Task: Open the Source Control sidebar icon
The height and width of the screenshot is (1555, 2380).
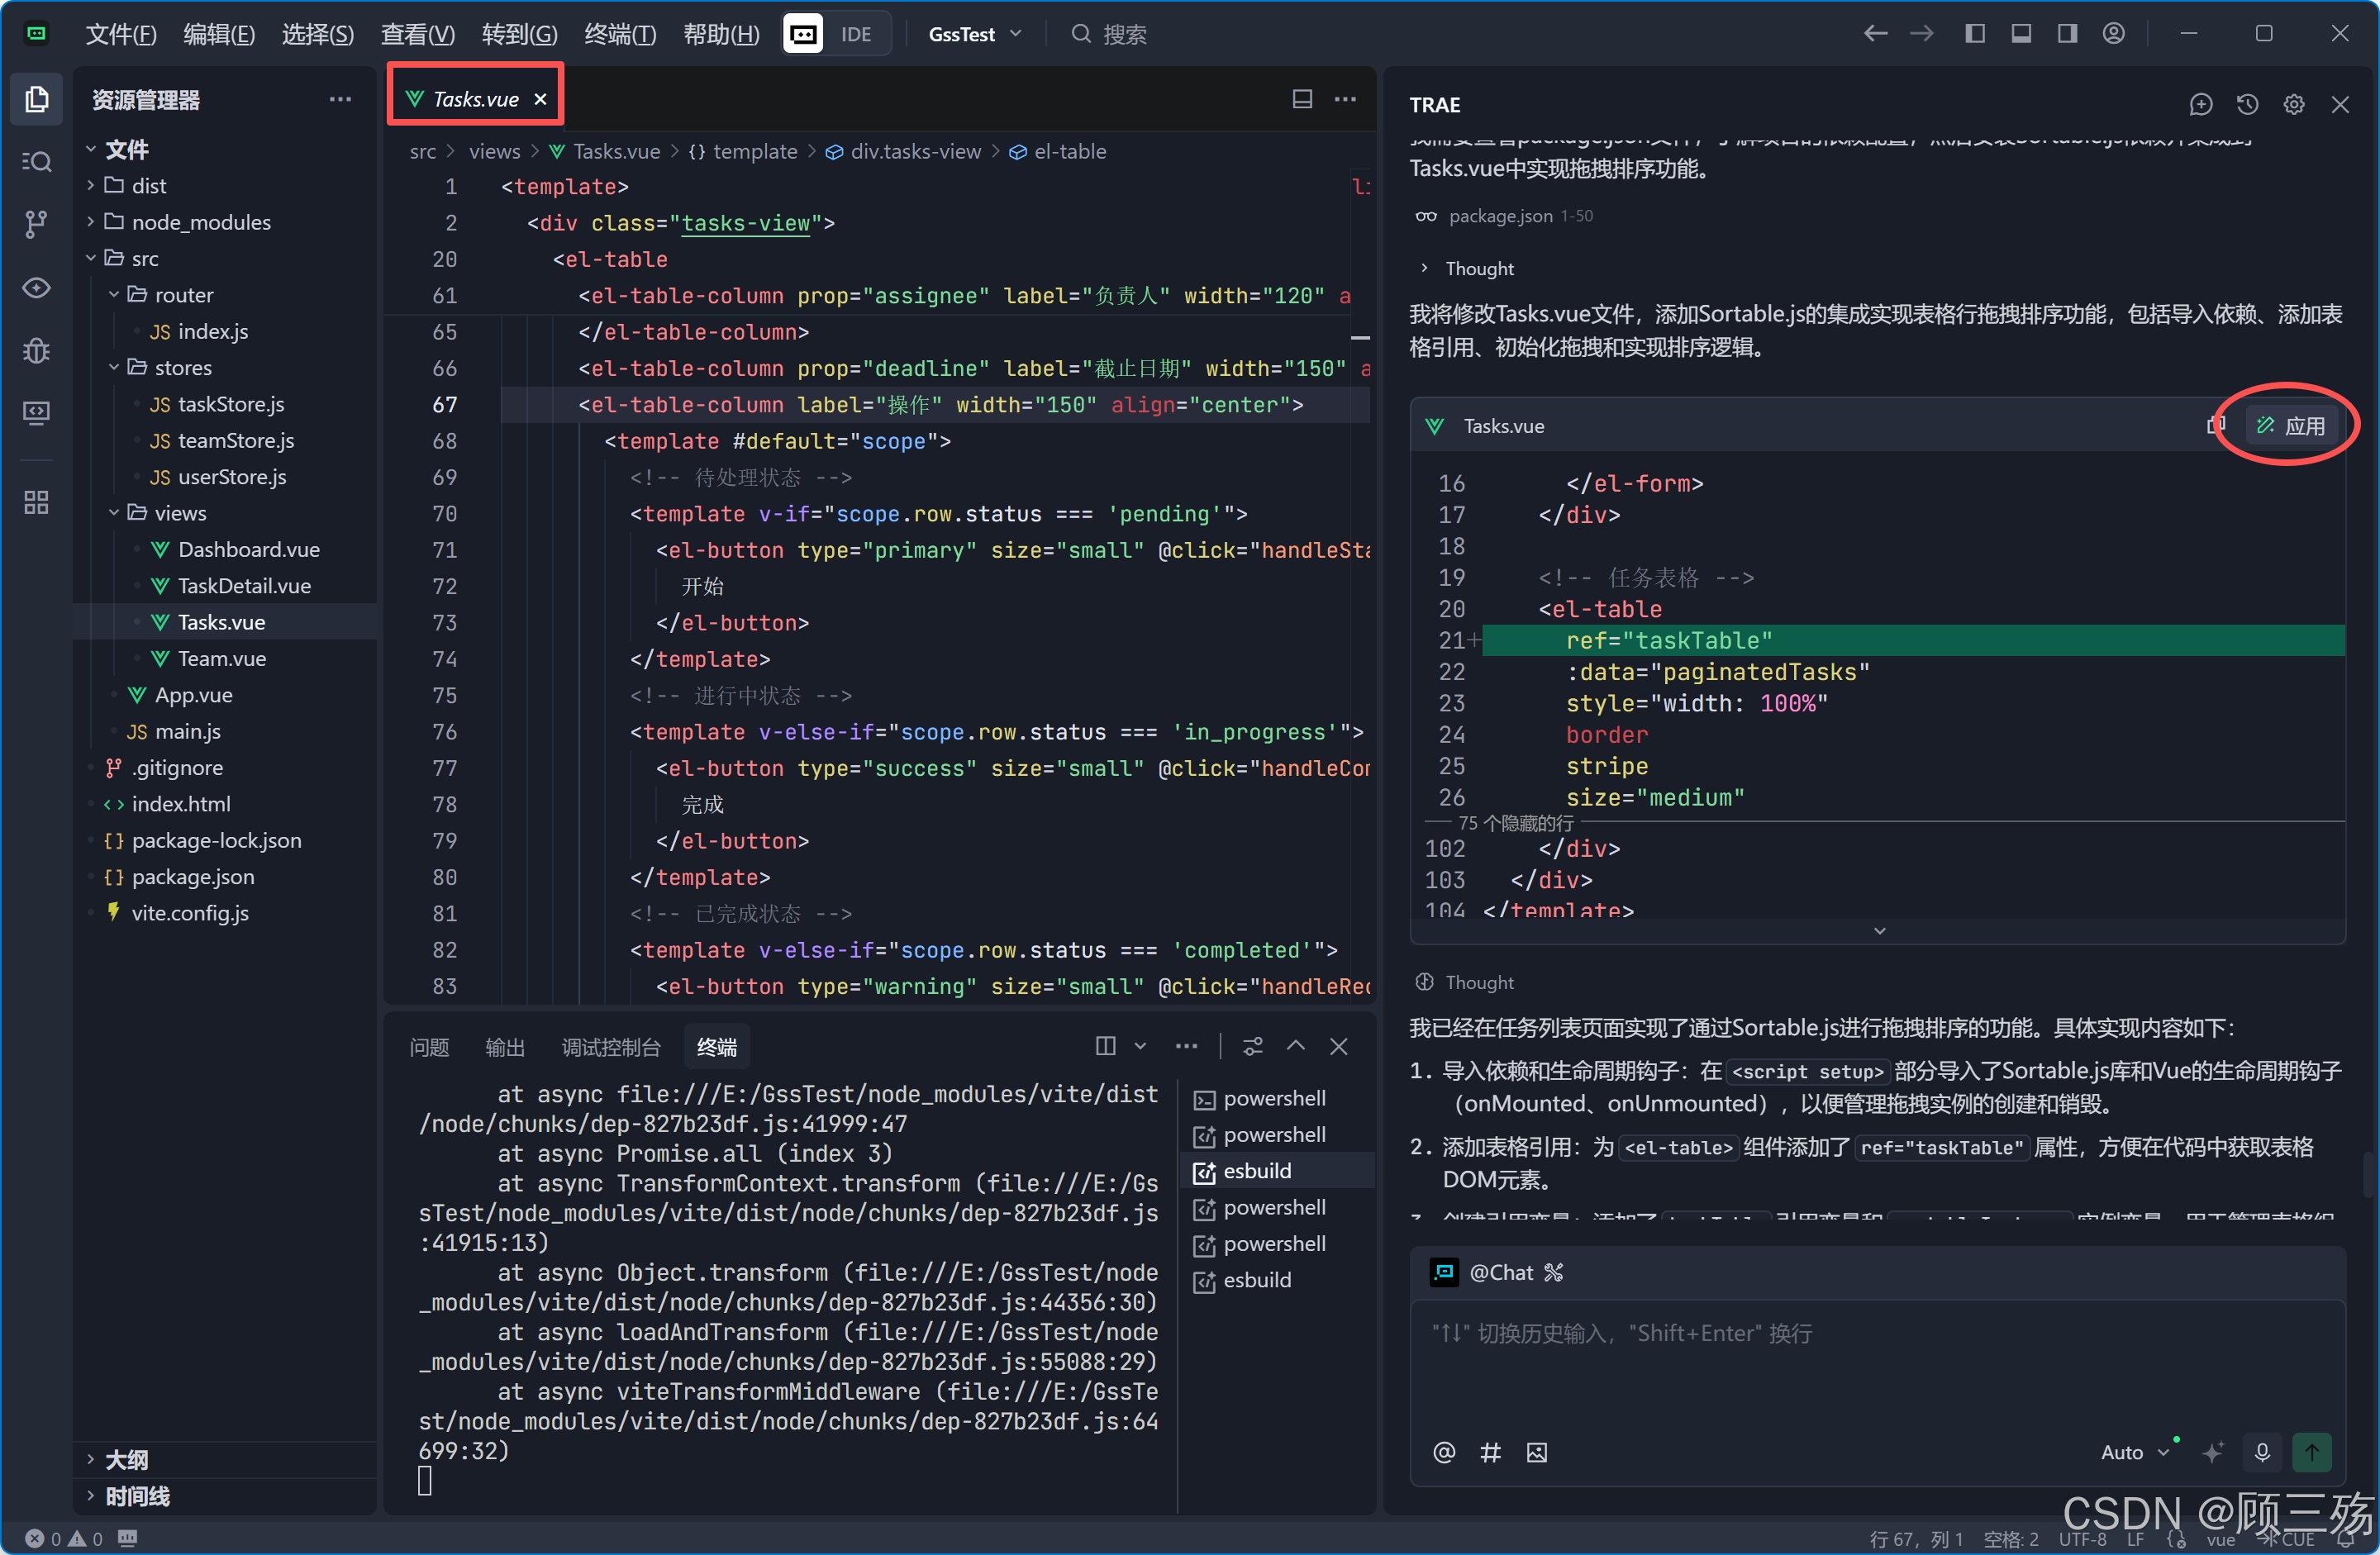Action: pyautogui.click(x=36, y=223)
